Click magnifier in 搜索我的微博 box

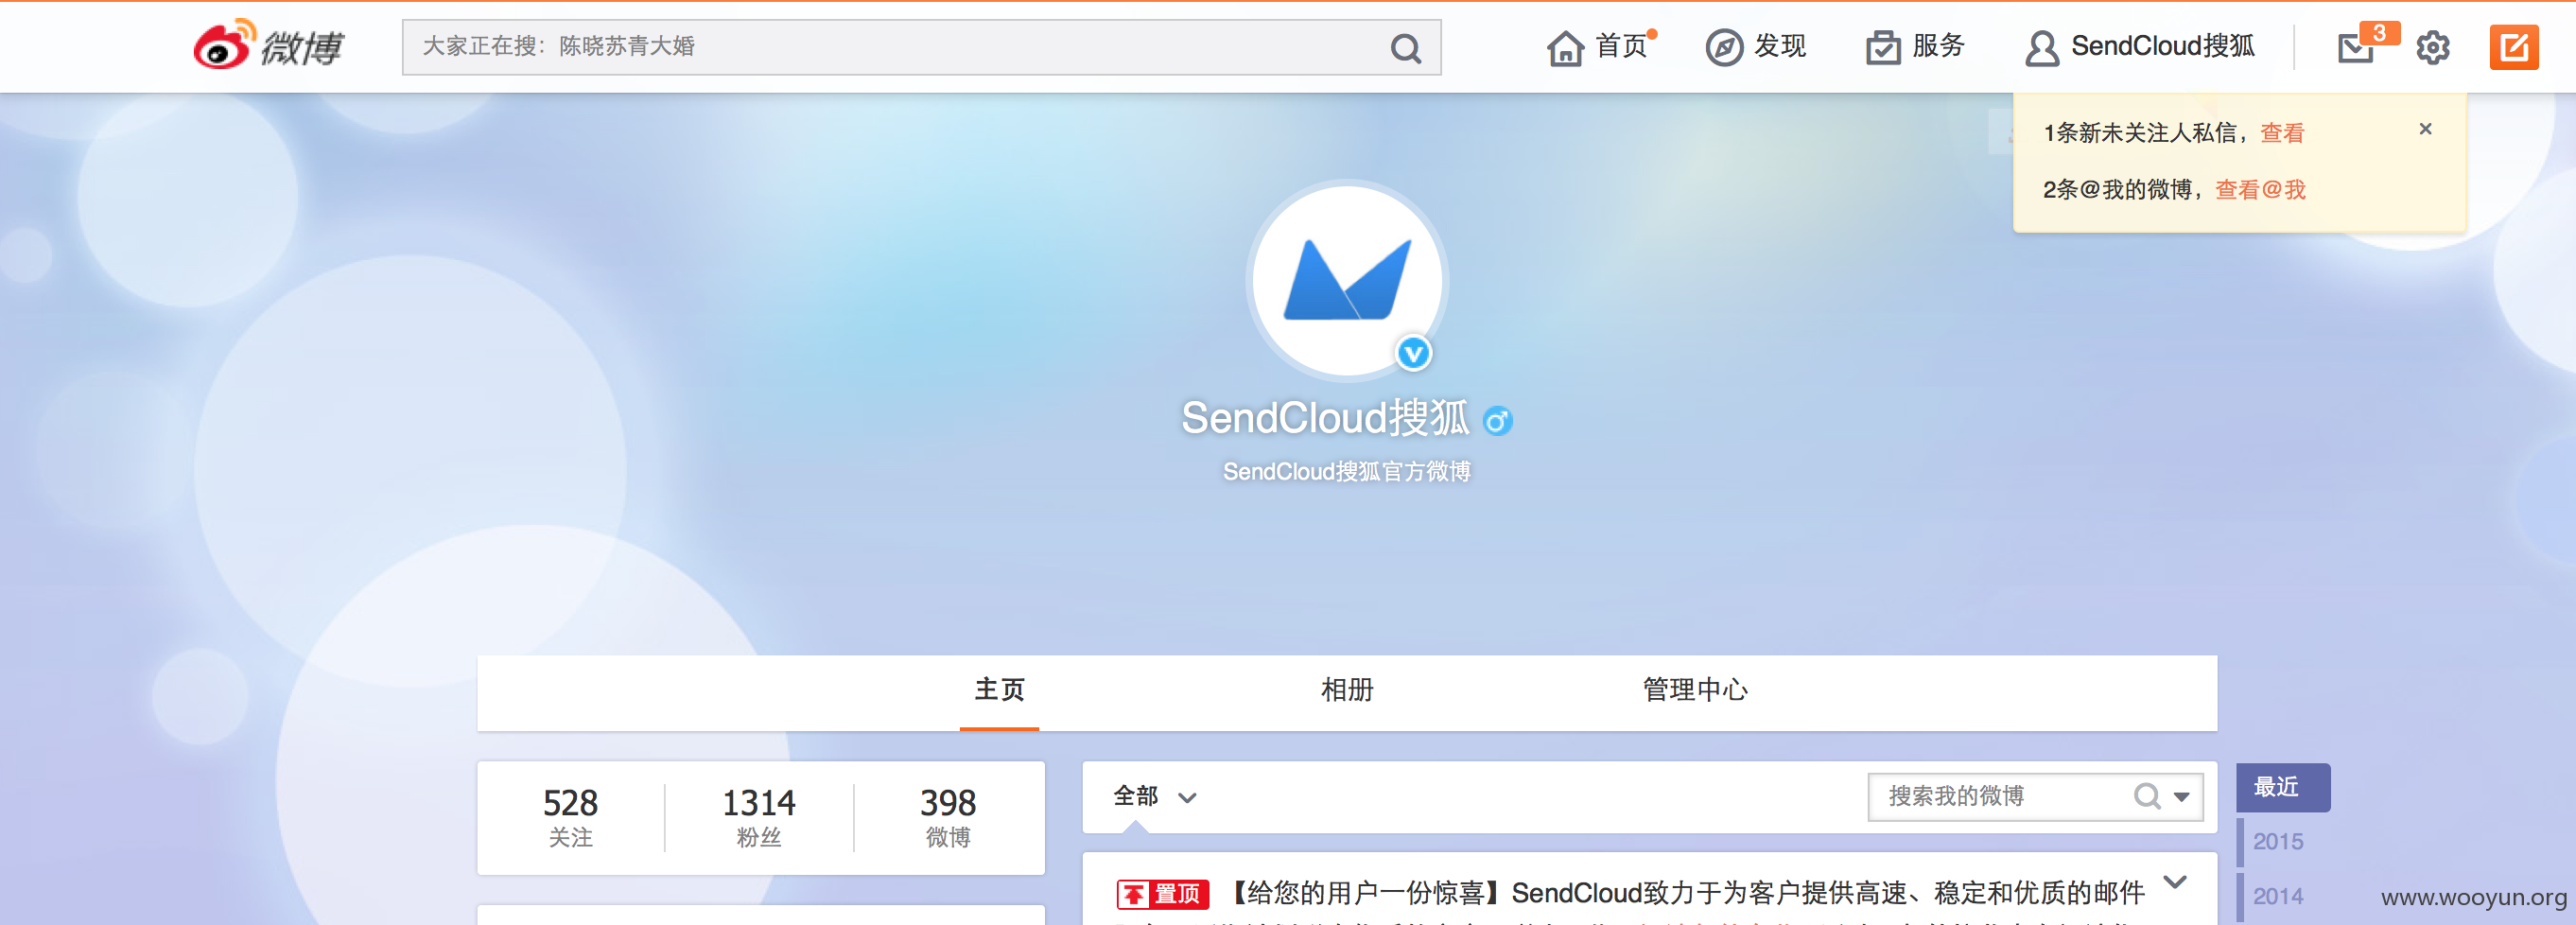[2146, 796]
